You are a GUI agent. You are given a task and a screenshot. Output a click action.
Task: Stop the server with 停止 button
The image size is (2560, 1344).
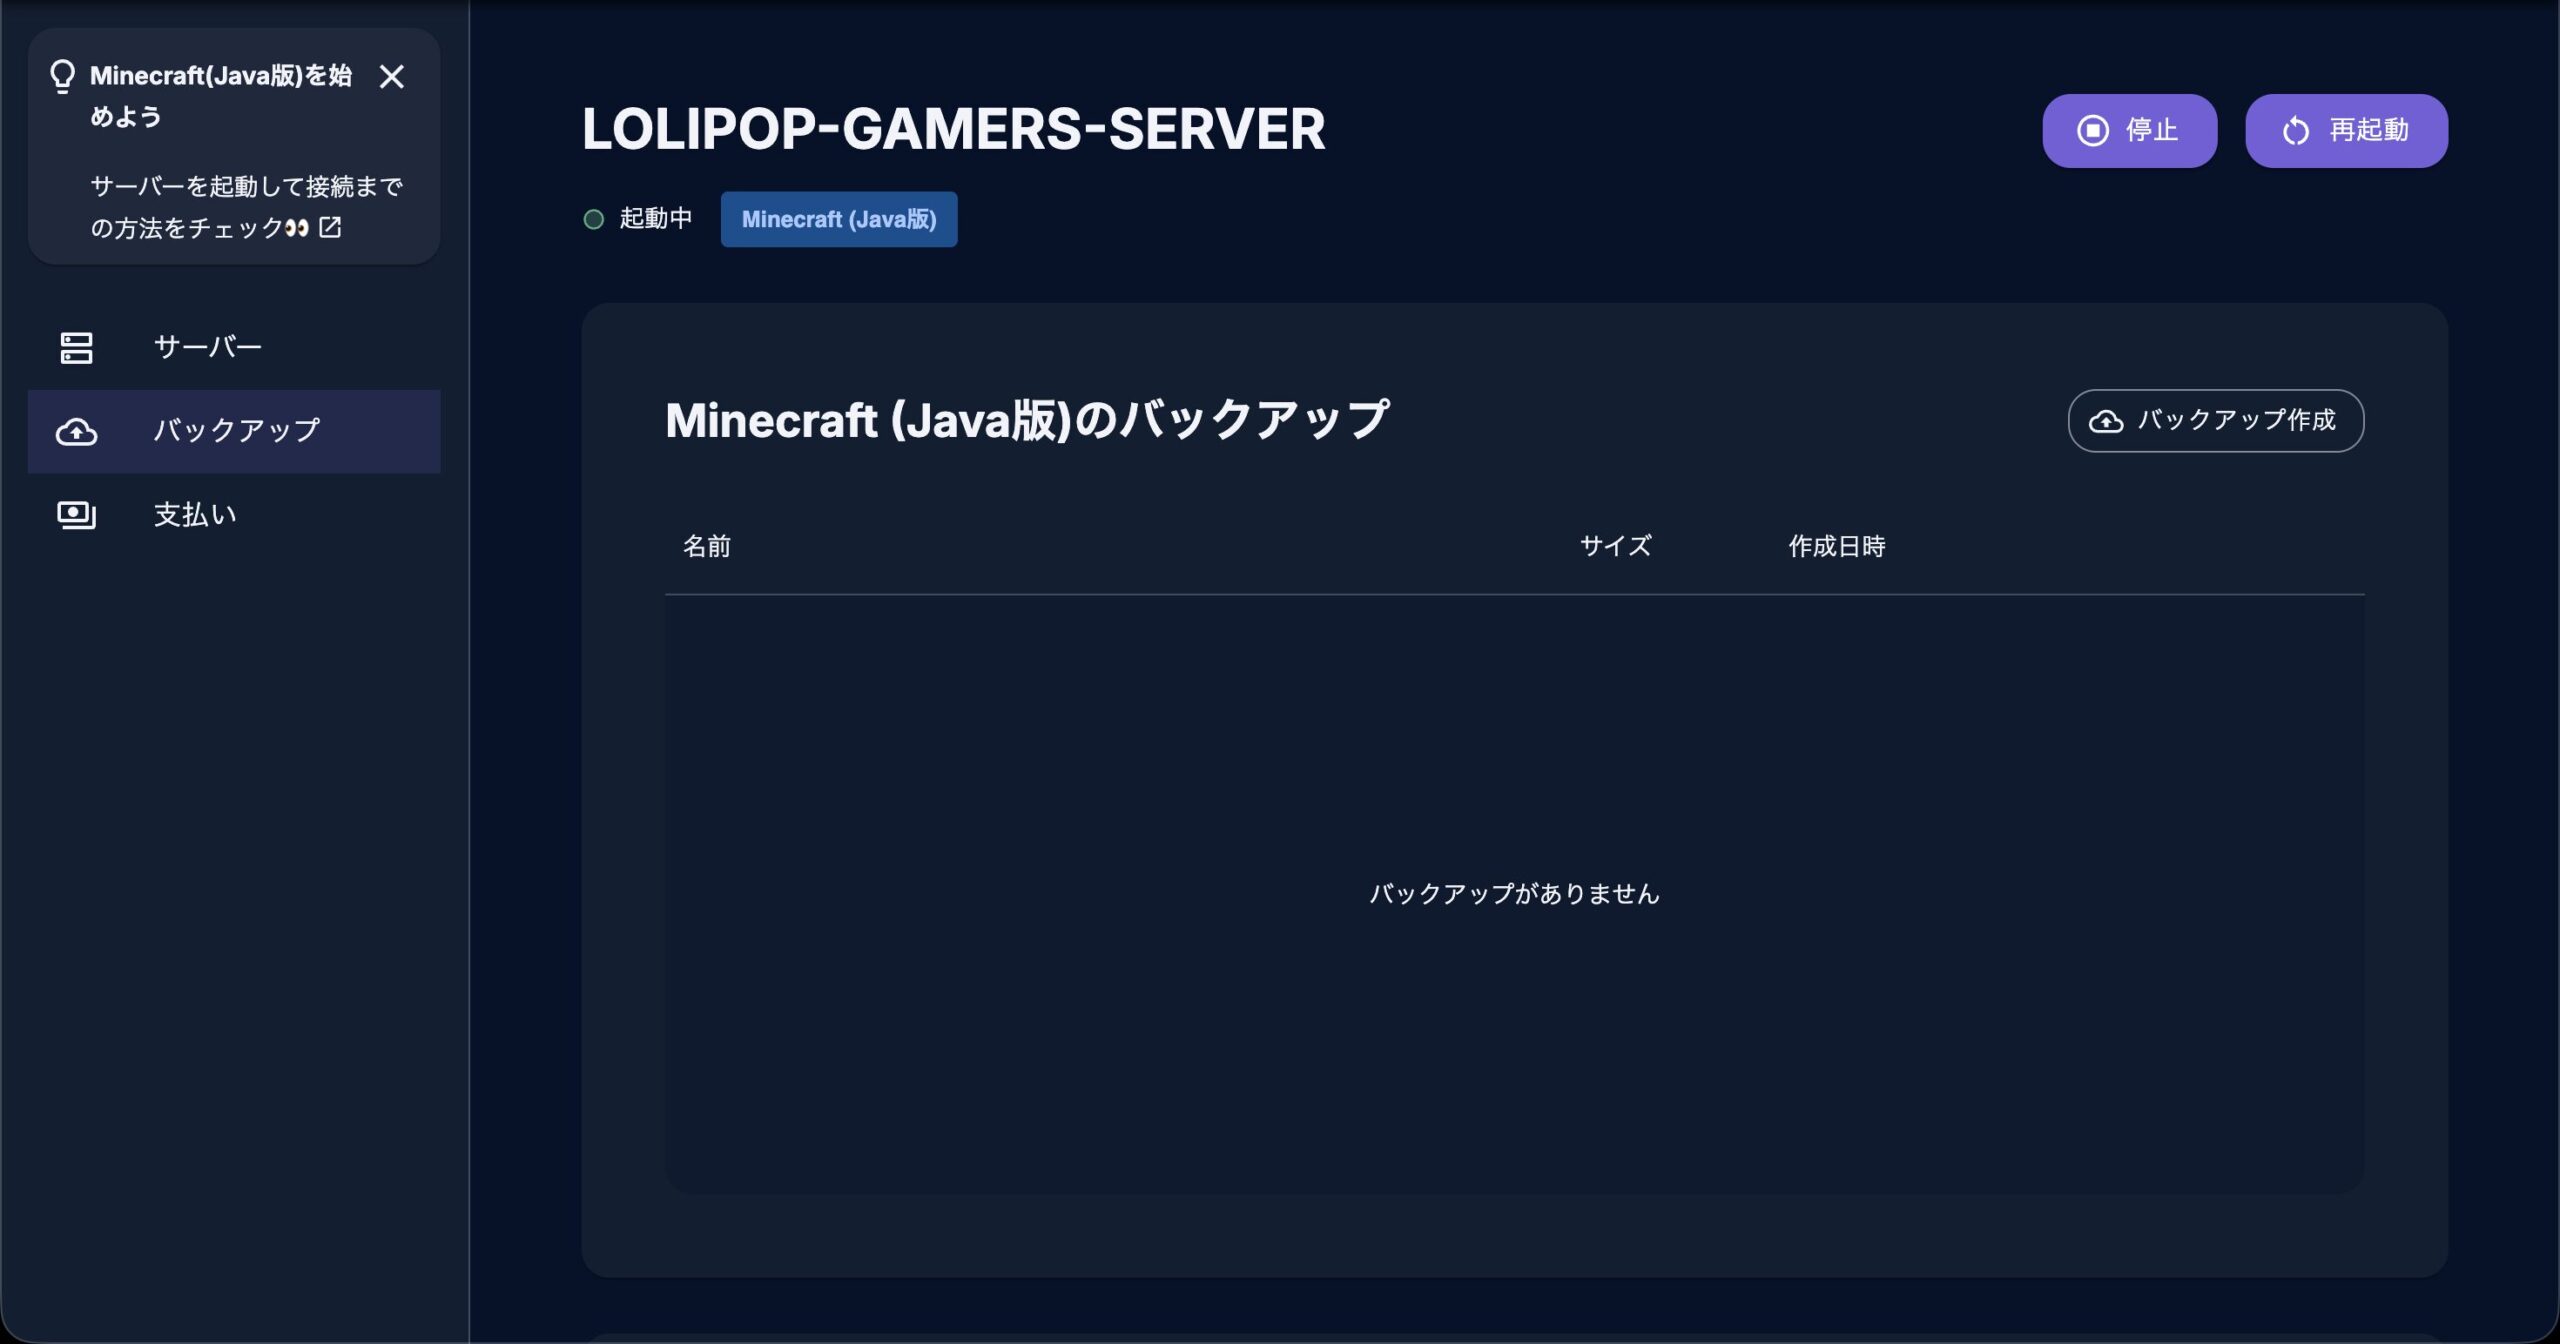[x=2129, y=130]
